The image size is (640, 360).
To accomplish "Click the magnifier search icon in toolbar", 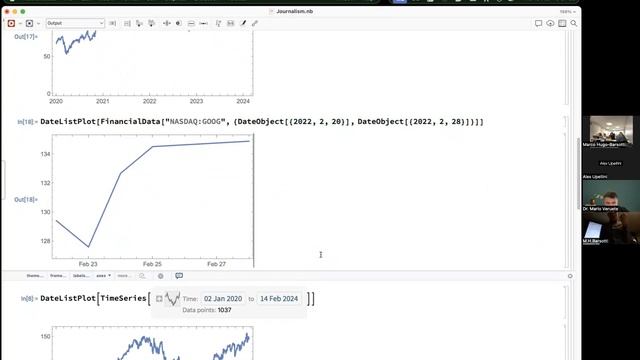I will coord(574,23).
